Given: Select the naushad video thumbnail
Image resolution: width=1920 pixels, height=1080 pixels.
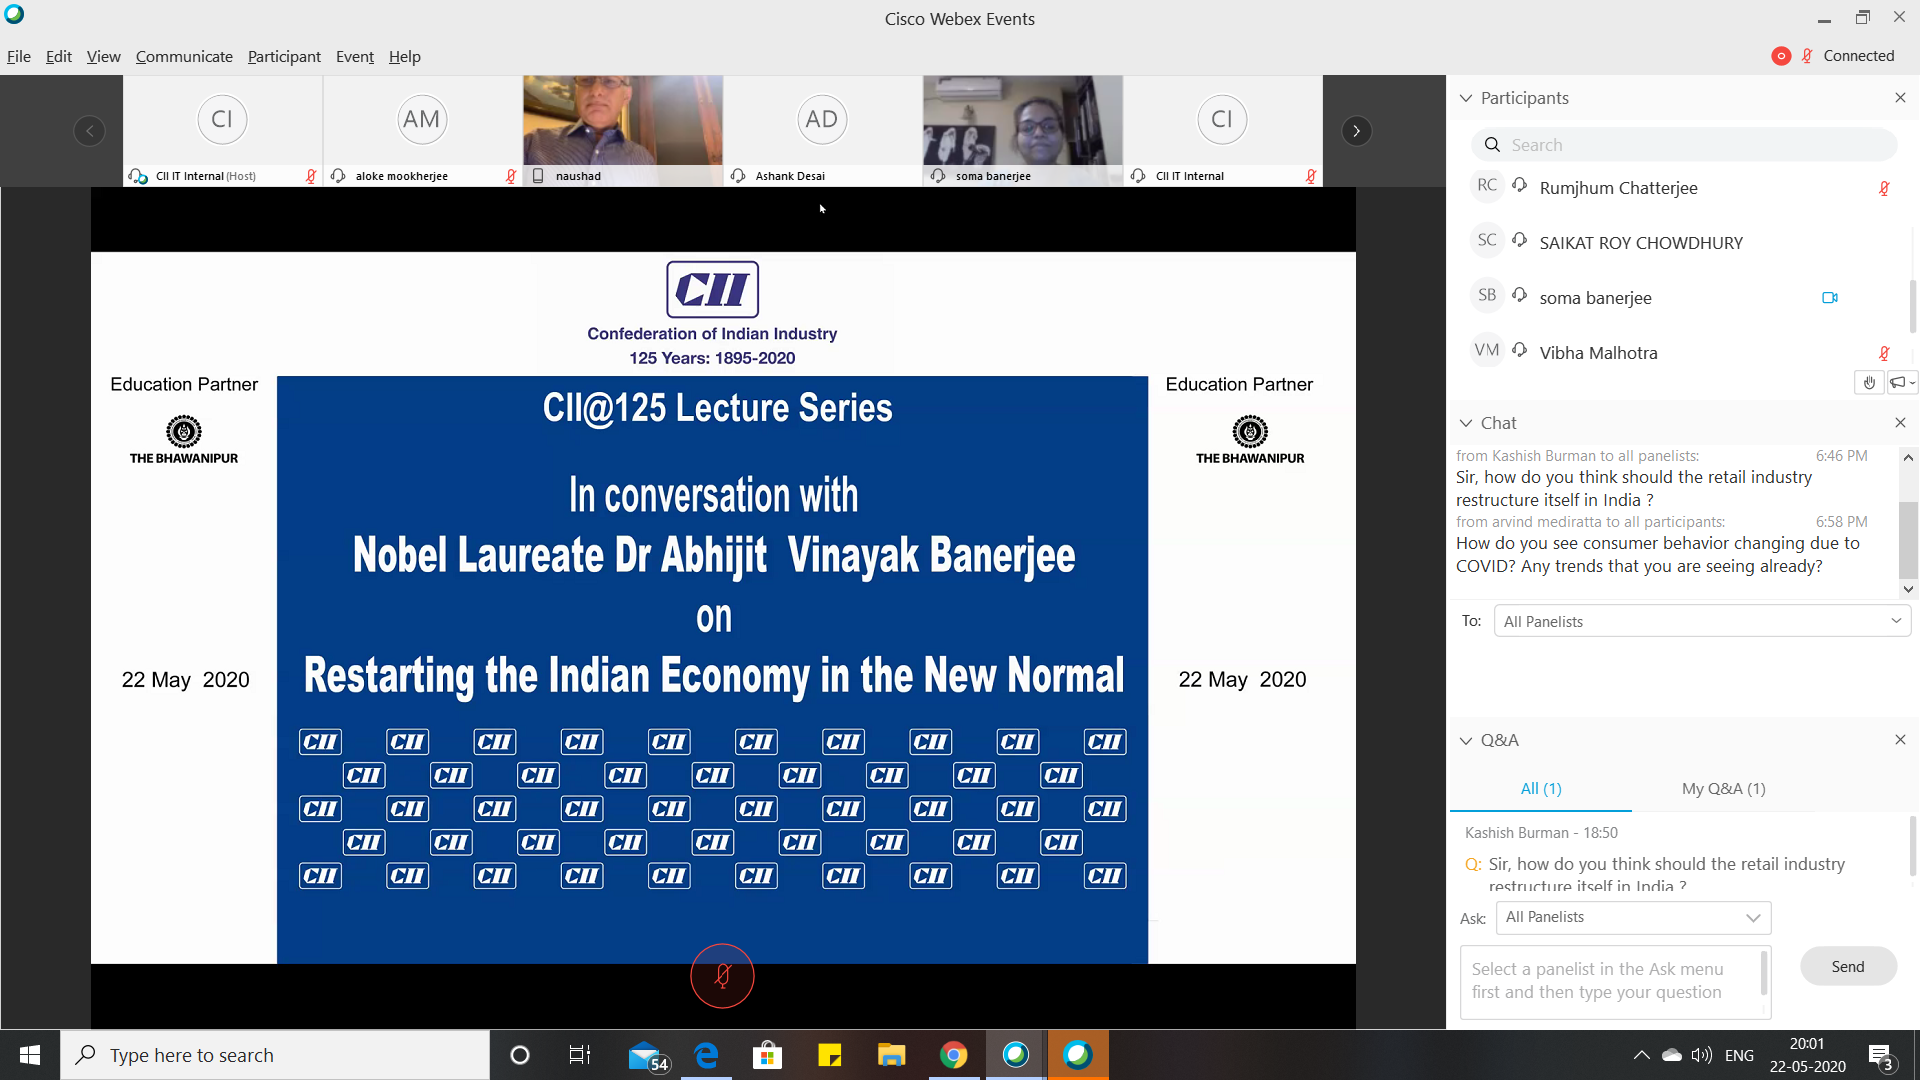Looking at the screenshot, I should click(x=622, y=131).
